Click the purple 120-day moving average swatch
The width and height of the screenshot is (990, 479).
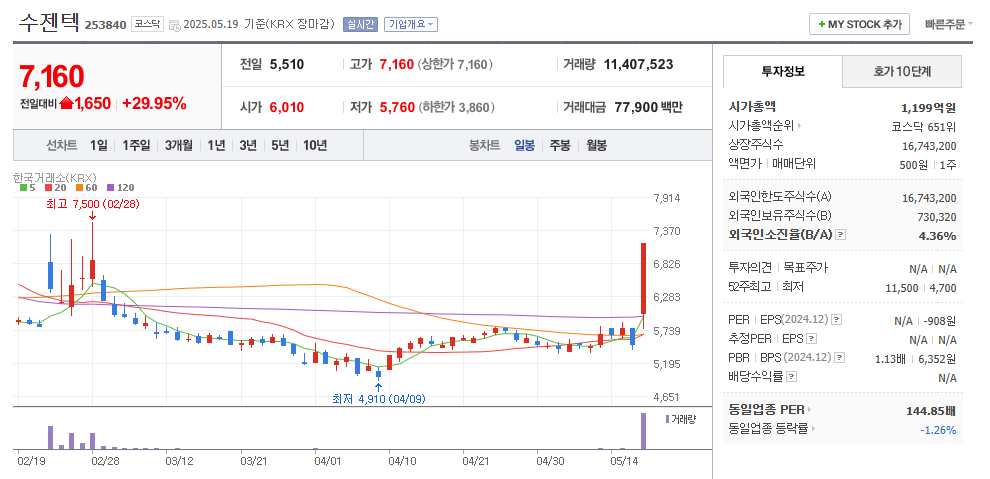[110, 187]
